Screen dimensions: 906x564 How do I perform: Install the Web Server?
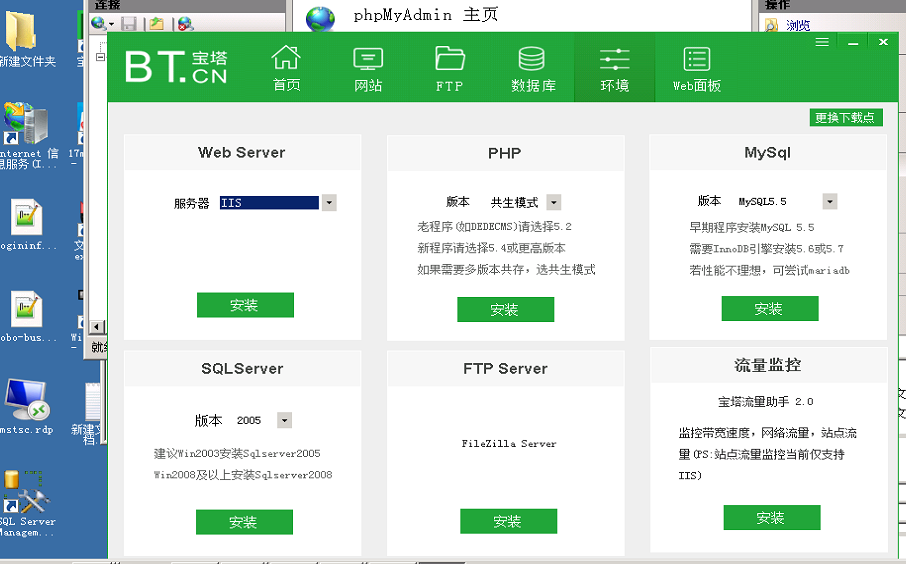tap(245, 305)
